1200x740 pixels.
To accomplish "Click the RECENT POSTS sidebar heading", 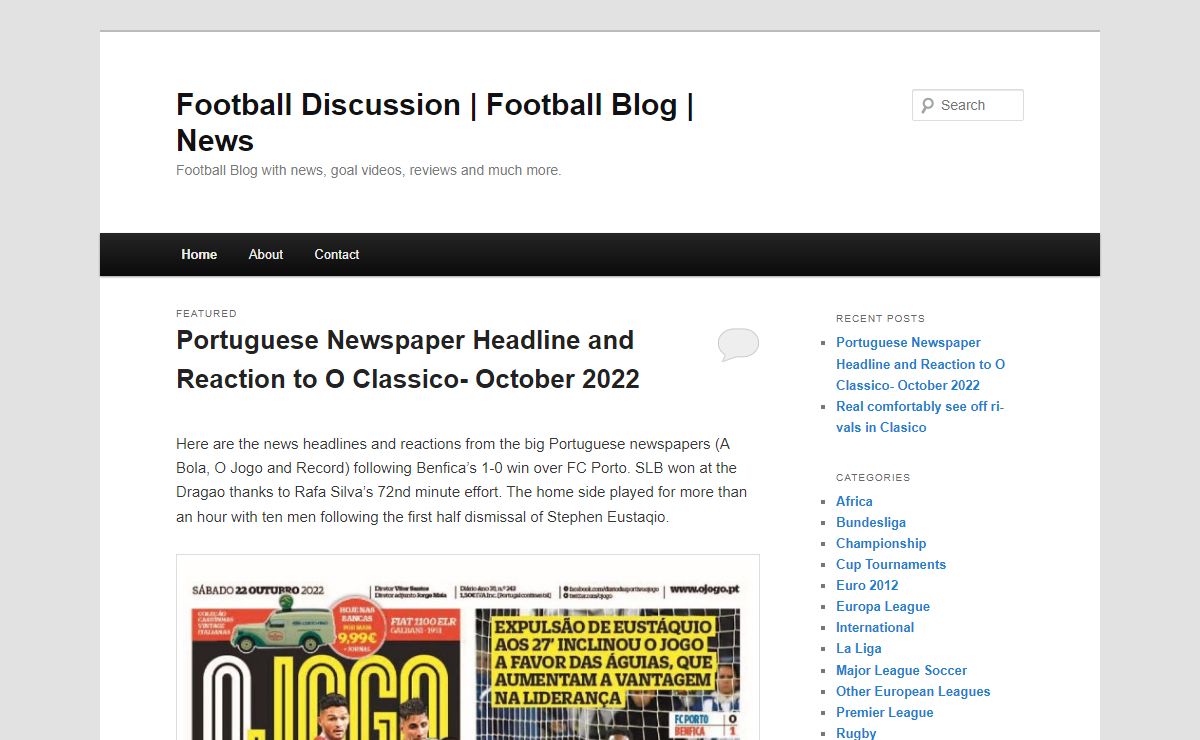I will click(x=880, y=318).
